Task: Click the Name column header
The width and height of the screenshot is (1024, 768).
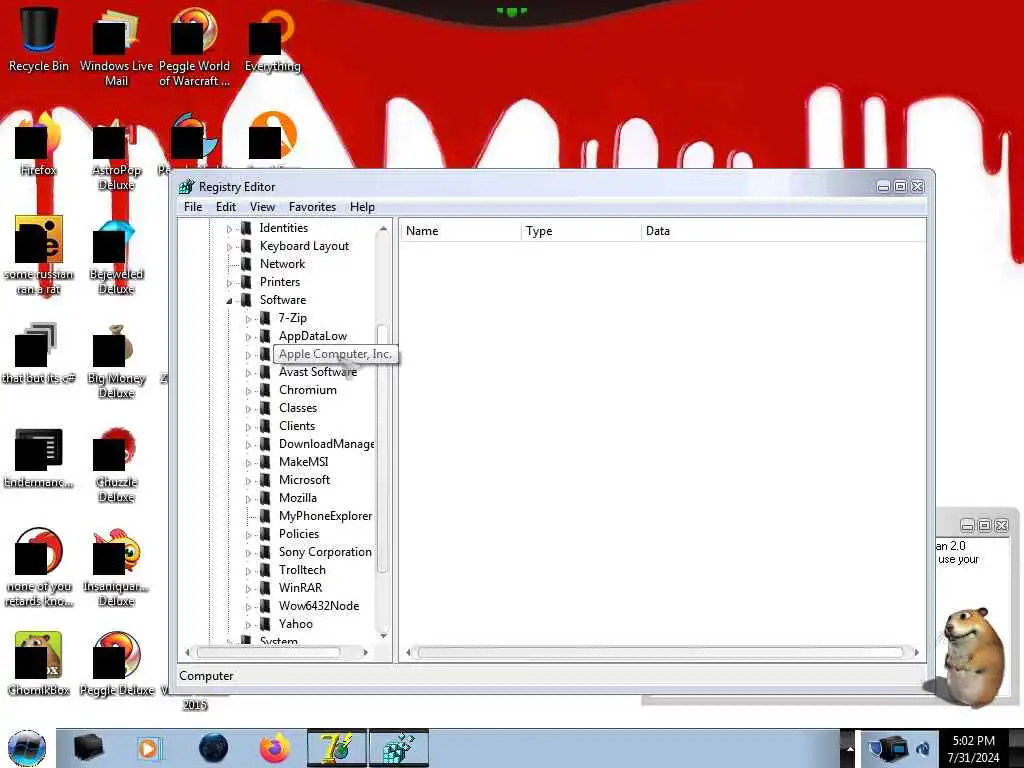Action: pos(460,231)
